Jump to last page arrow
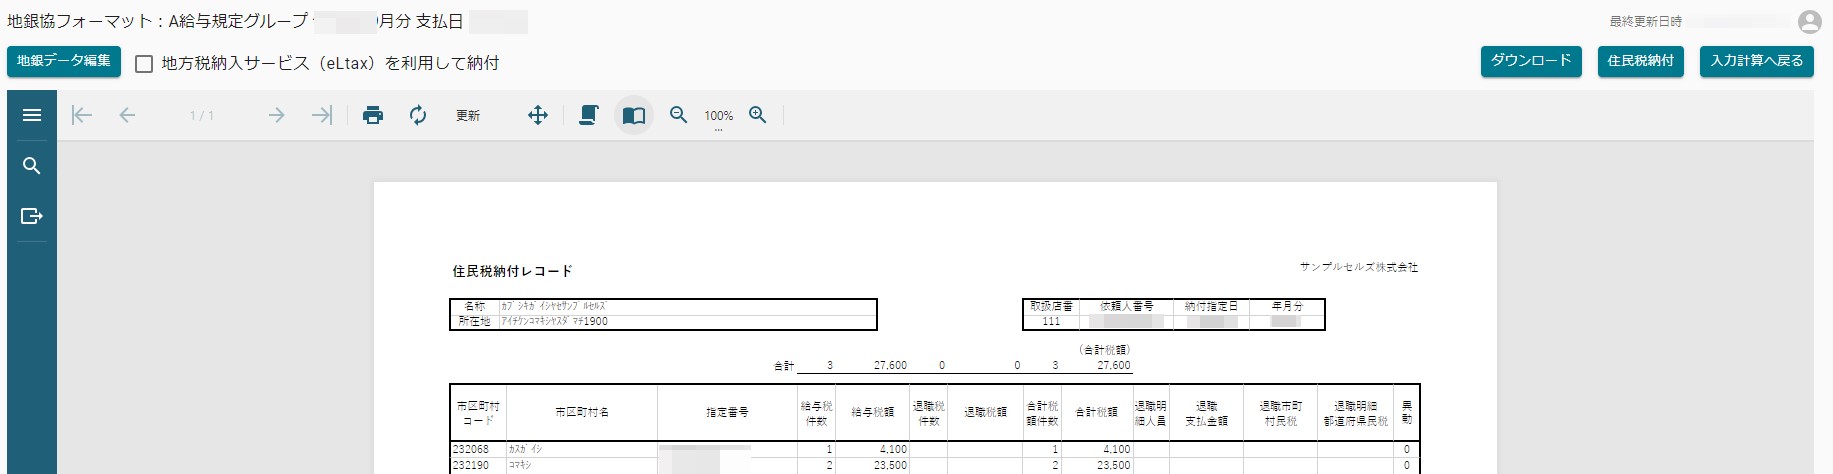The width and height of the screenshot is (1833, 474). coord(321,115)
